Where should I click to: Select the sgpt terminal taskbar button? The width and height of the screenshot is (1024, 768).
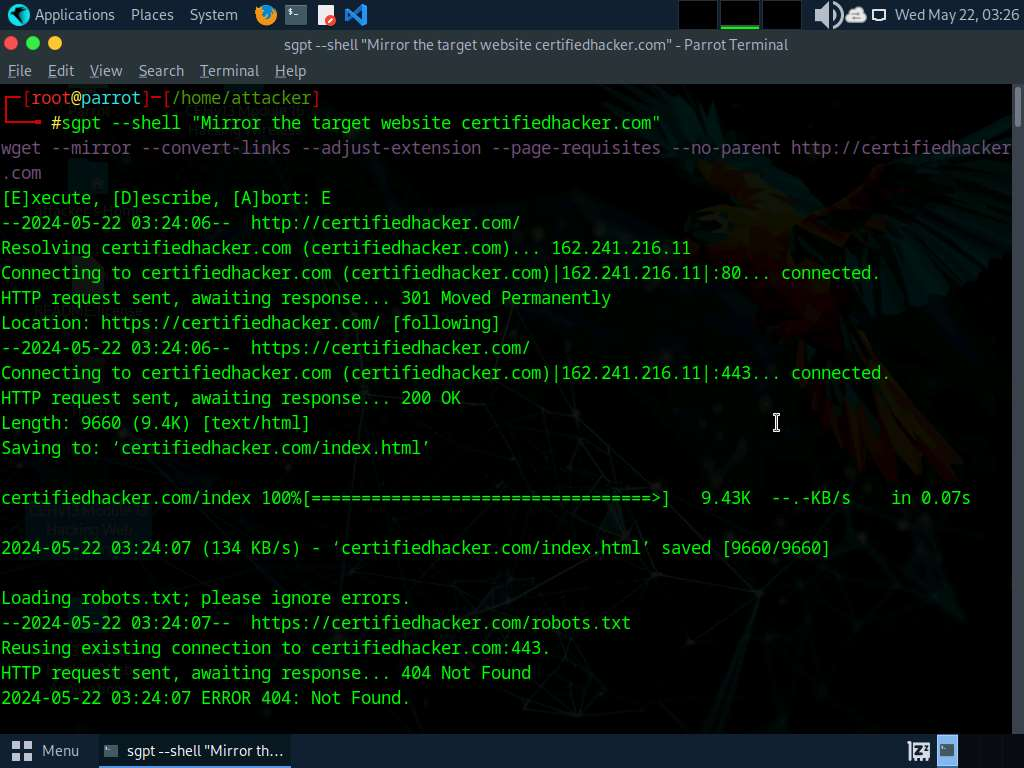click(195, 750)
